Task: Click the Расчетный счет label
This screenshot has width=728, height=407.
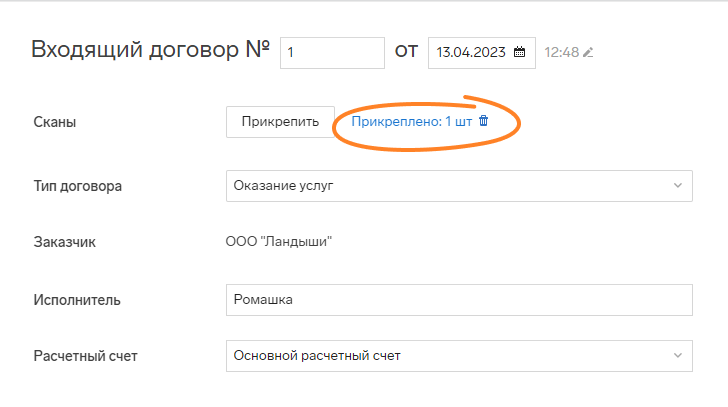Action: coord(85,356)
